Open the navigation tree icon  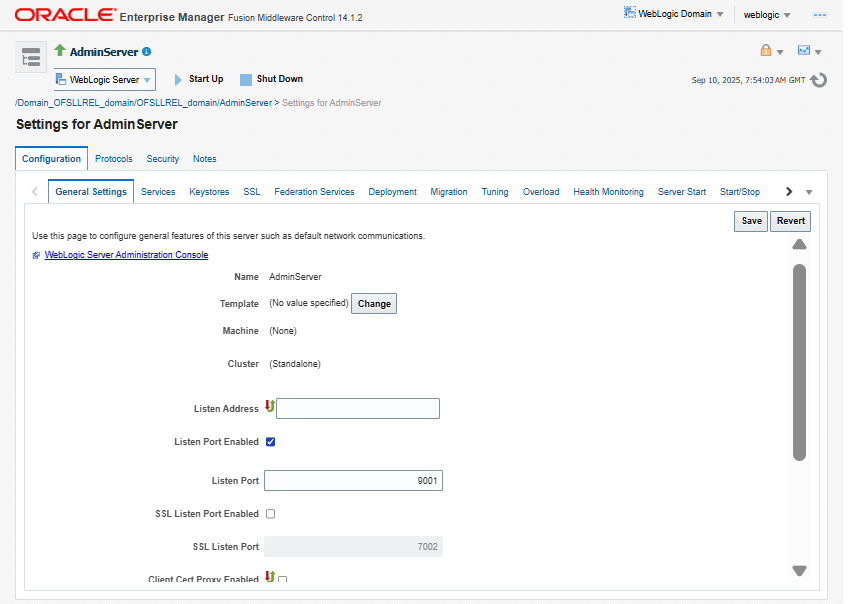pyautogui.click(x=31, y=57)
